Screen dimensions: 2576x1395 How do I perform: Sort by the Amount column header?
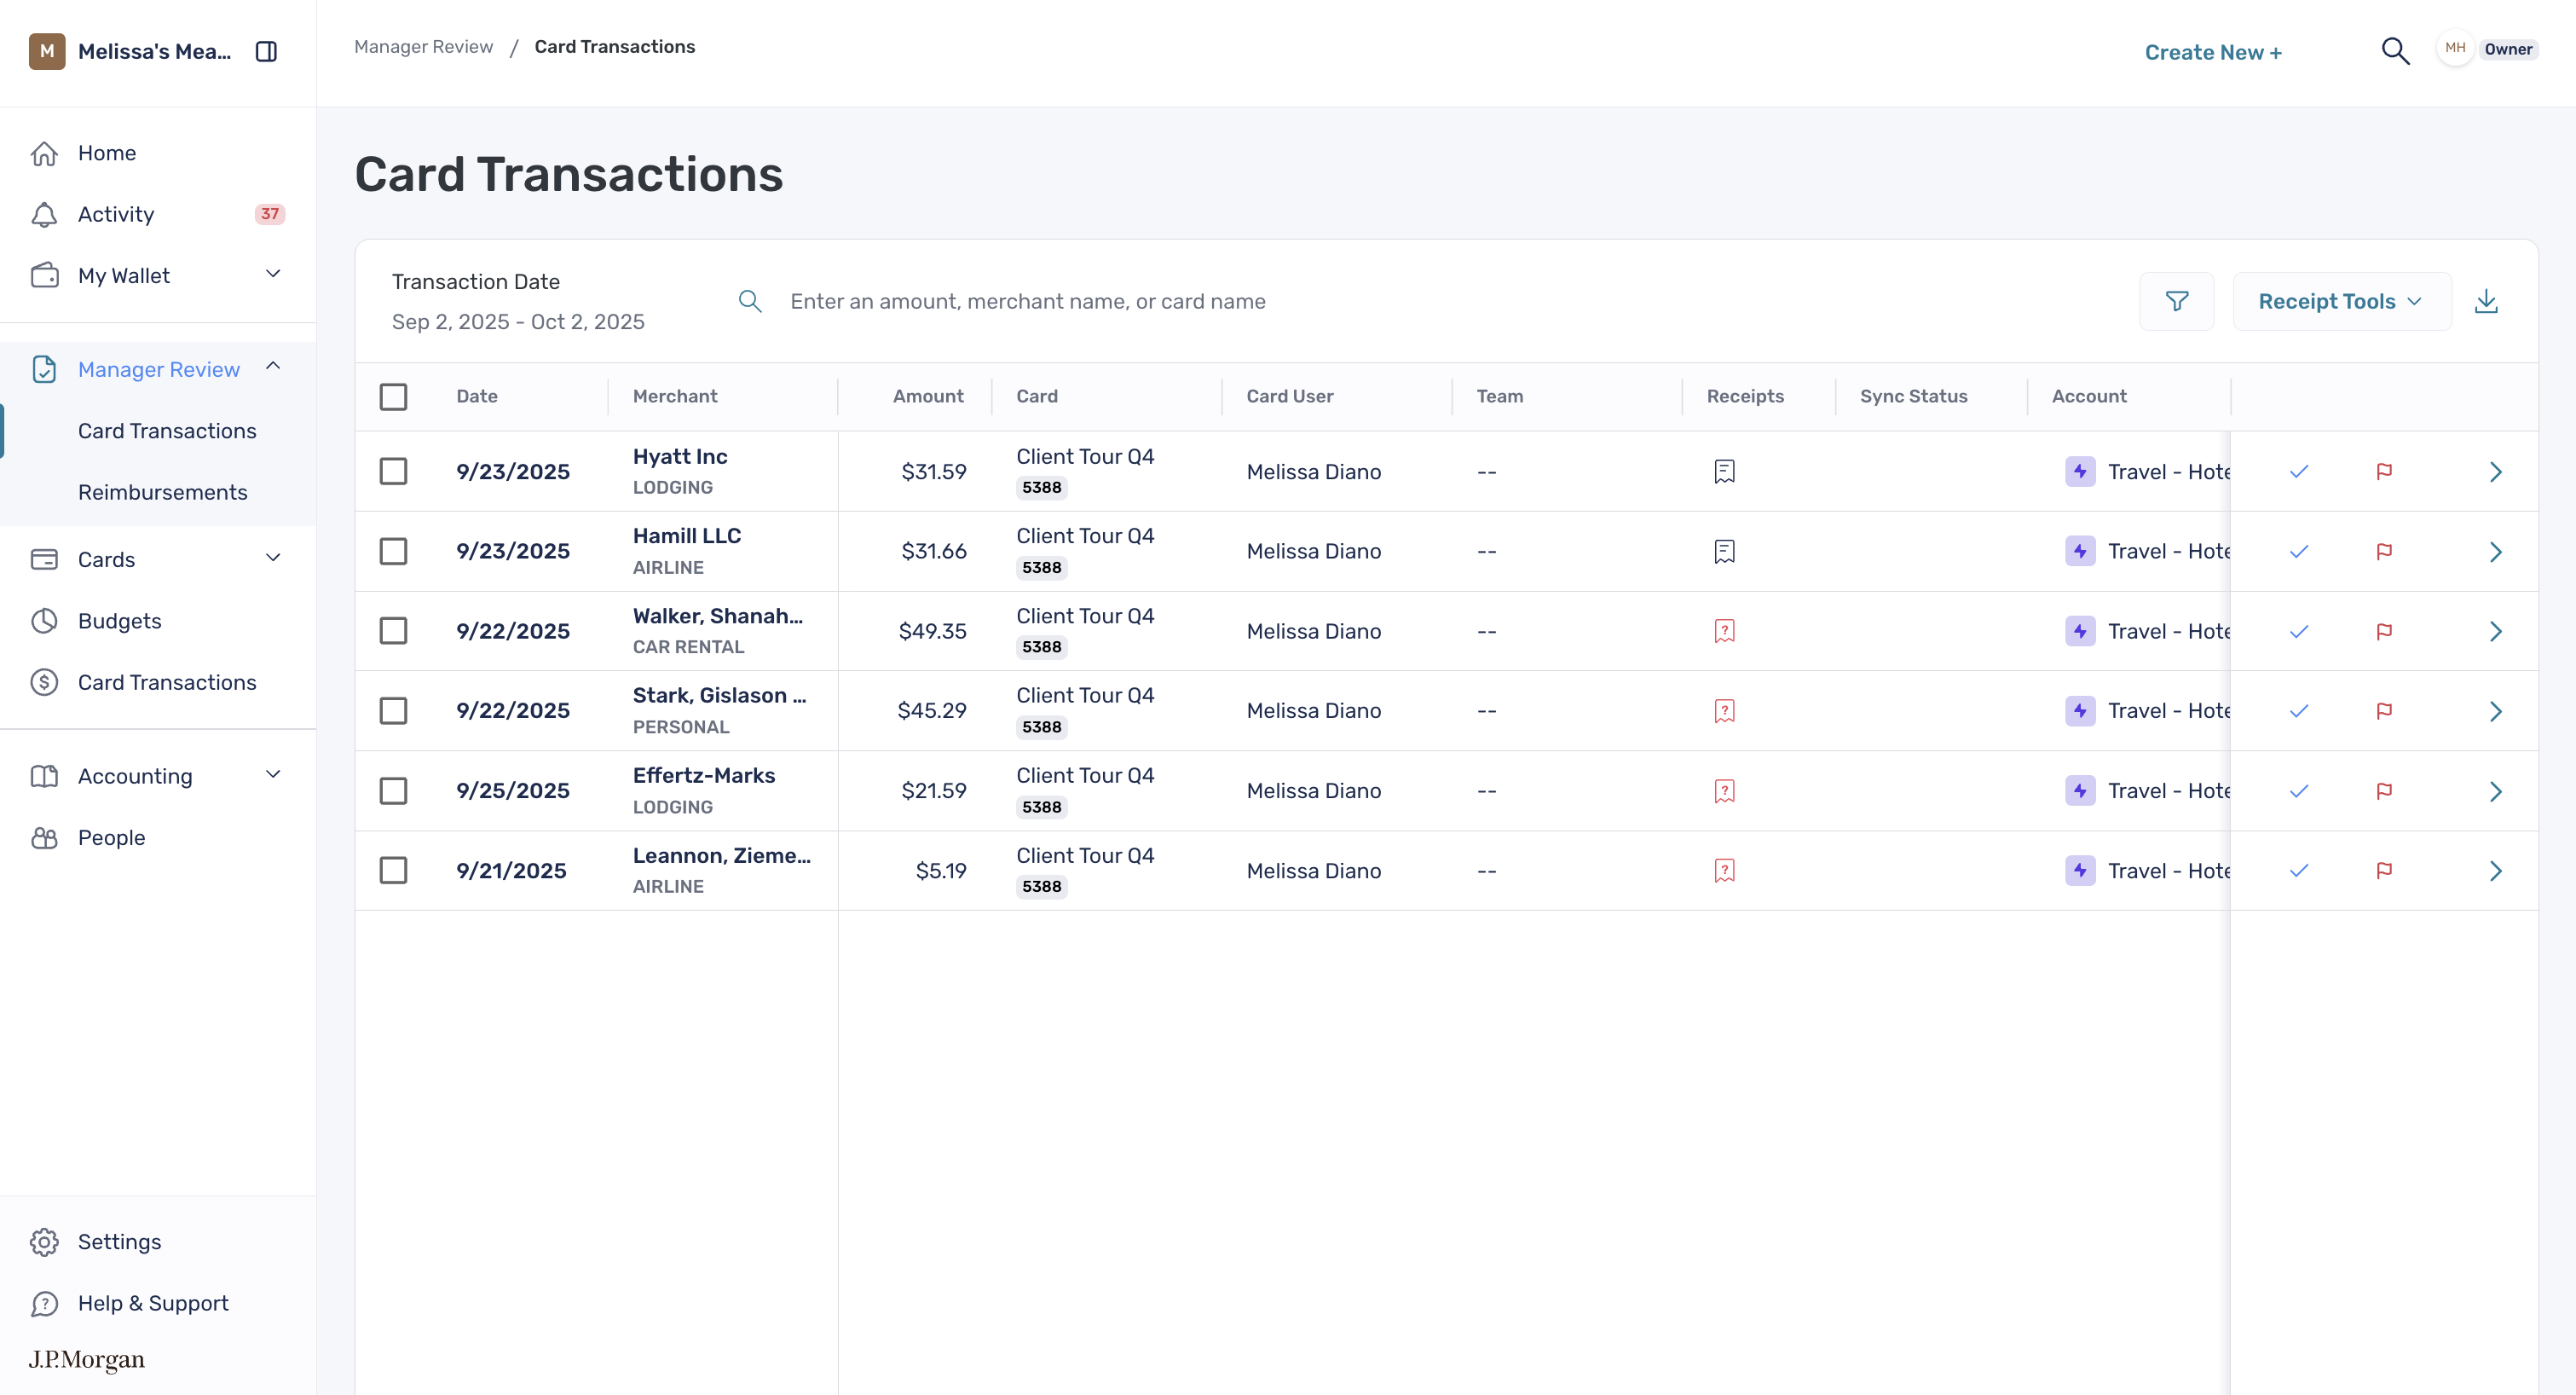(928, 396)
